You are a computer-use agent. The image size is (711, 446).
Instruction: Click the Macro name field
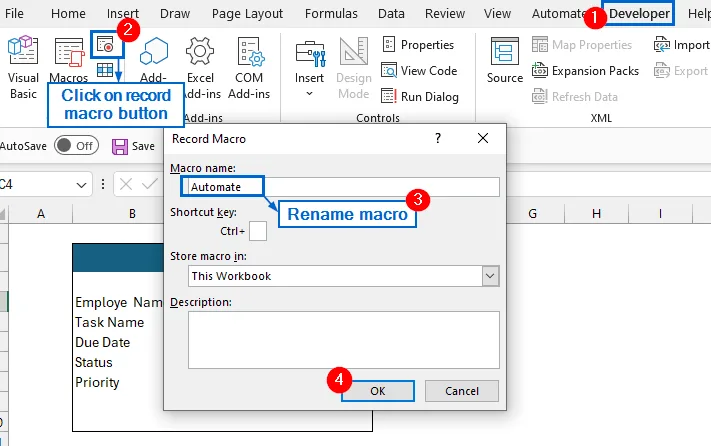point(344,187)
